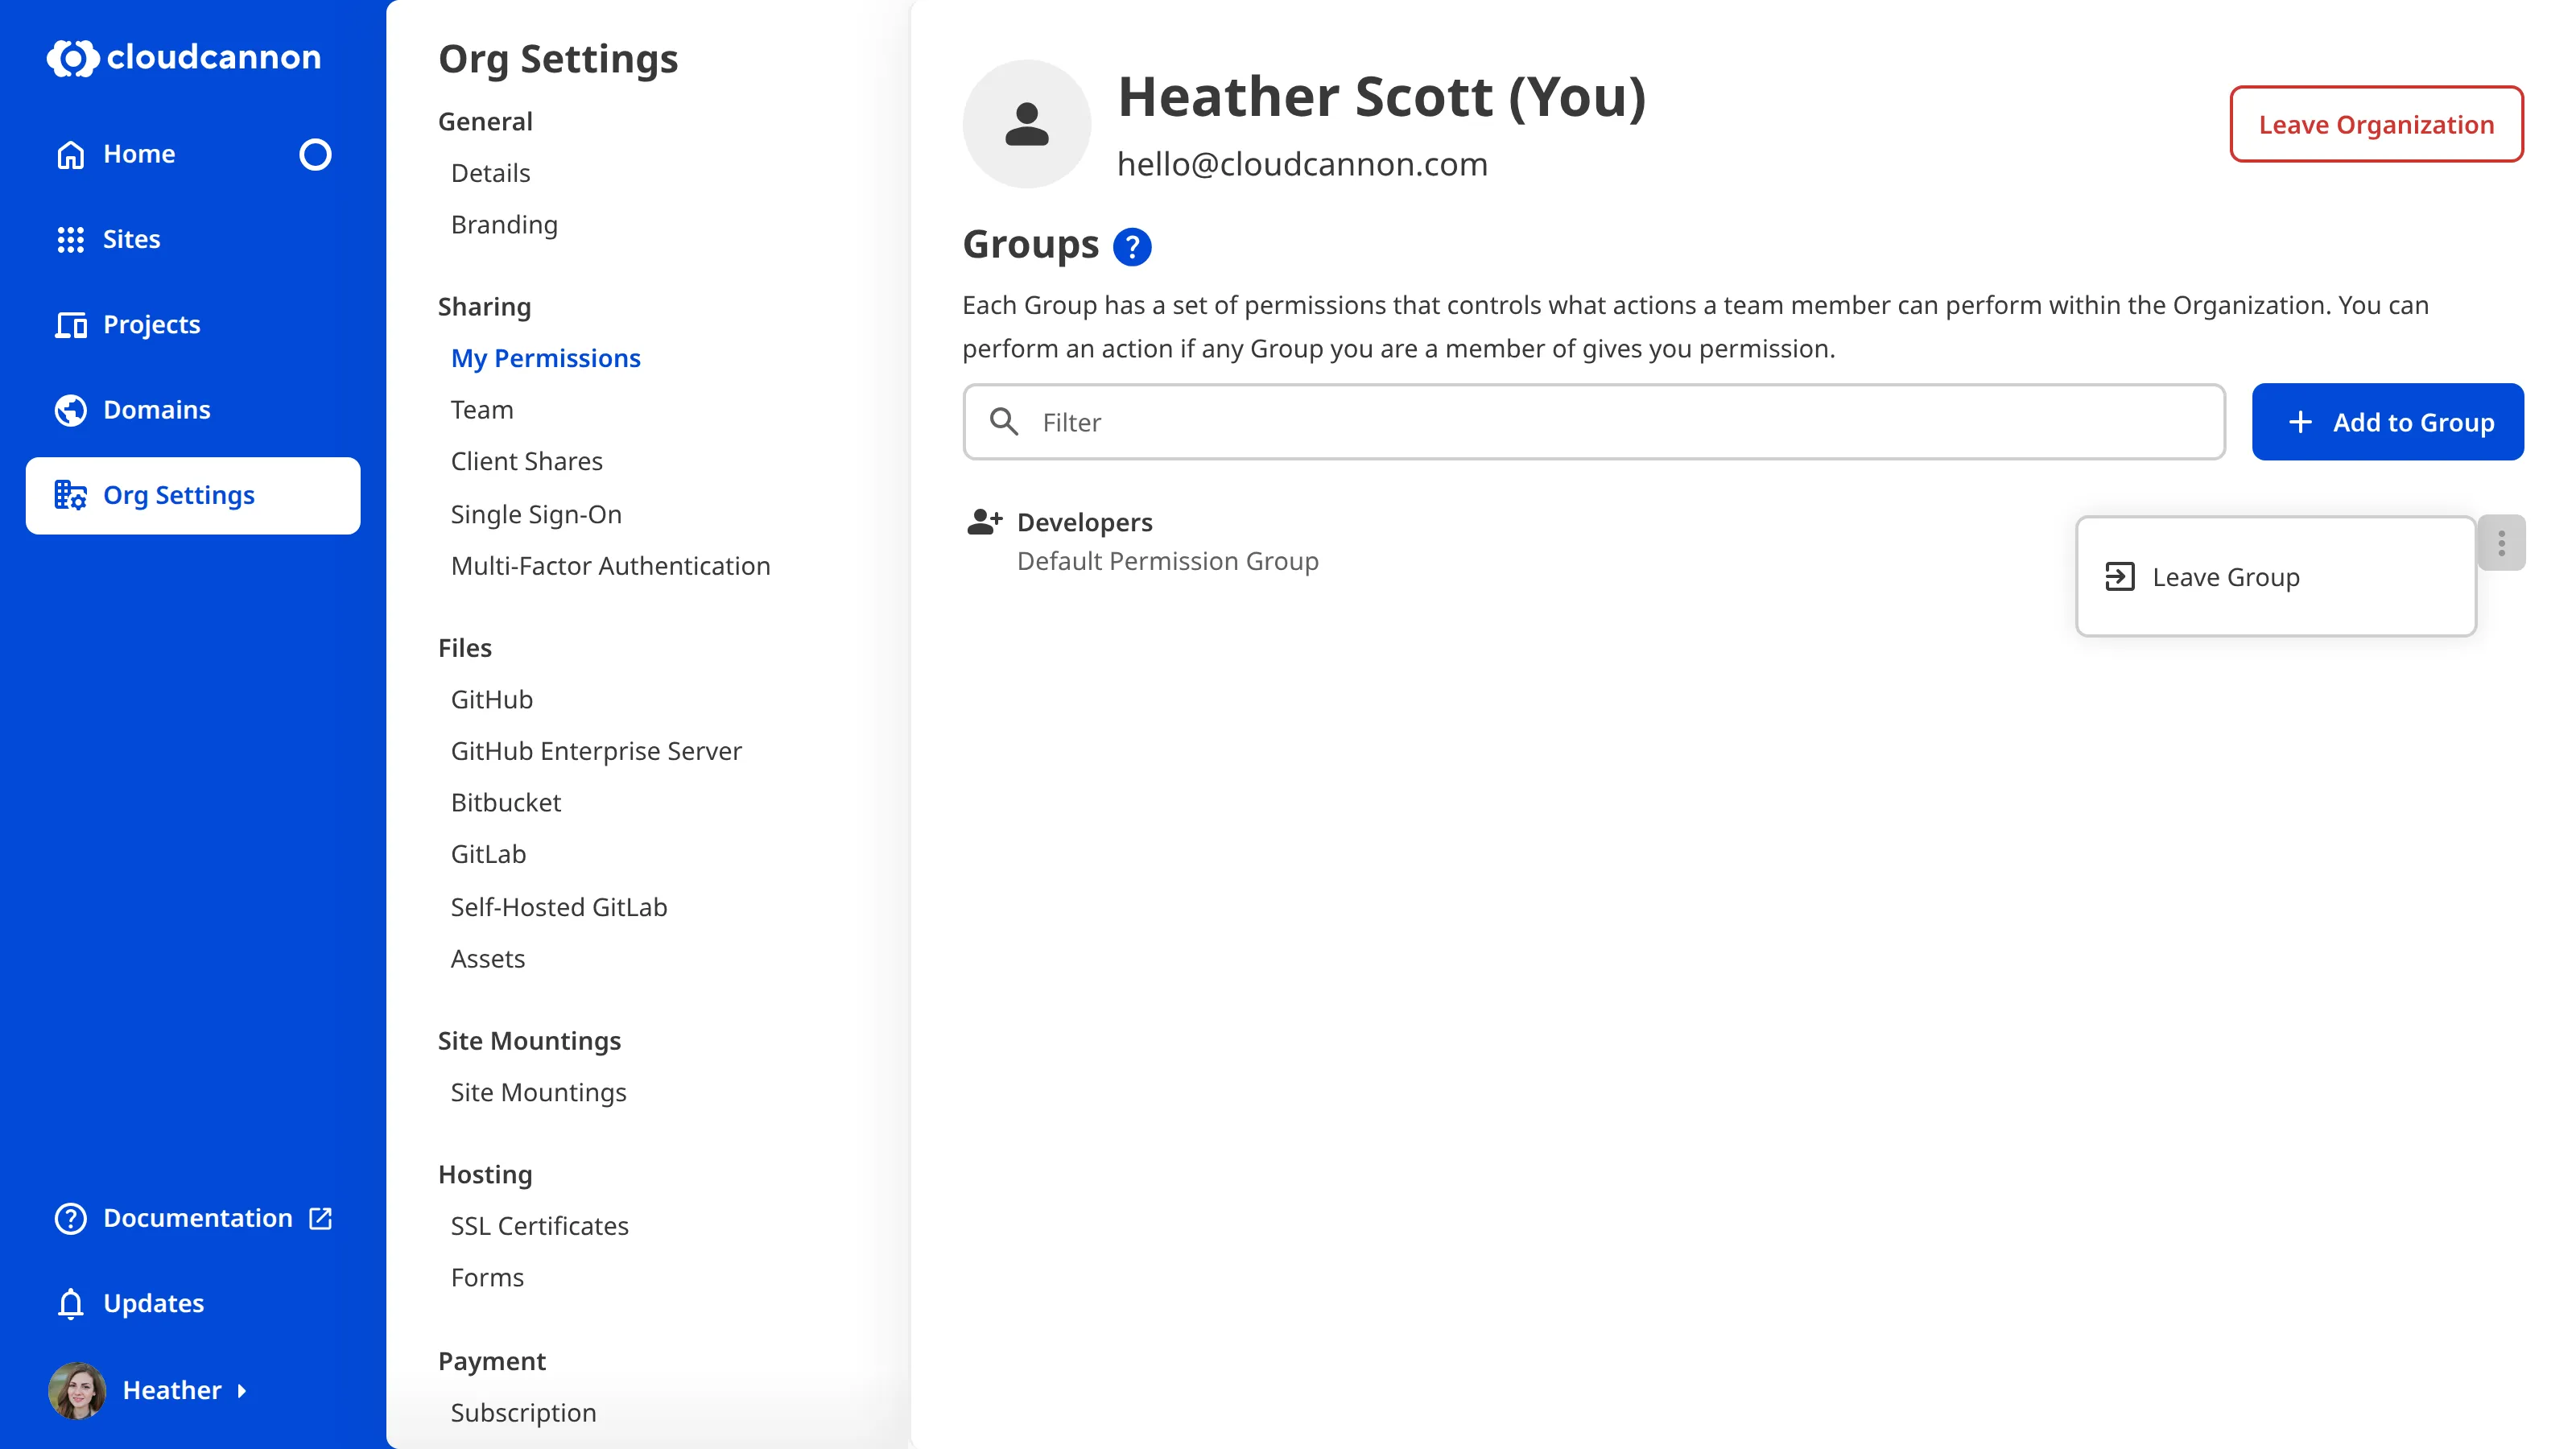The image size is (2576, 1449).
Task: Open SSL Certificates under Hosting
Action: (x=539, y=1226)
